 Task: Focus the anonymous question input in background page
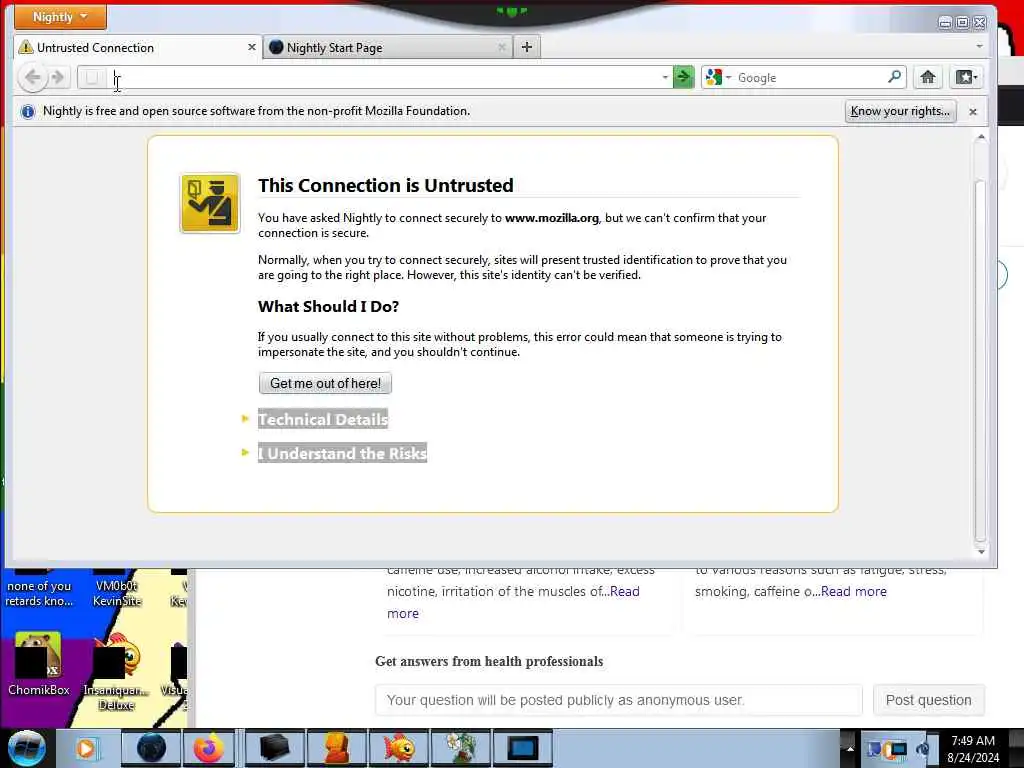[x=618, y=700]
